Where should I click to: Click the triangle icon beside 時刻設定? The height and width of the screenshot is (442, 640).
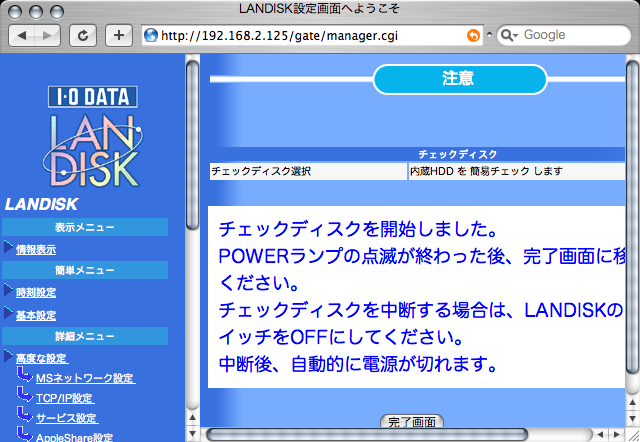[9, 290]
